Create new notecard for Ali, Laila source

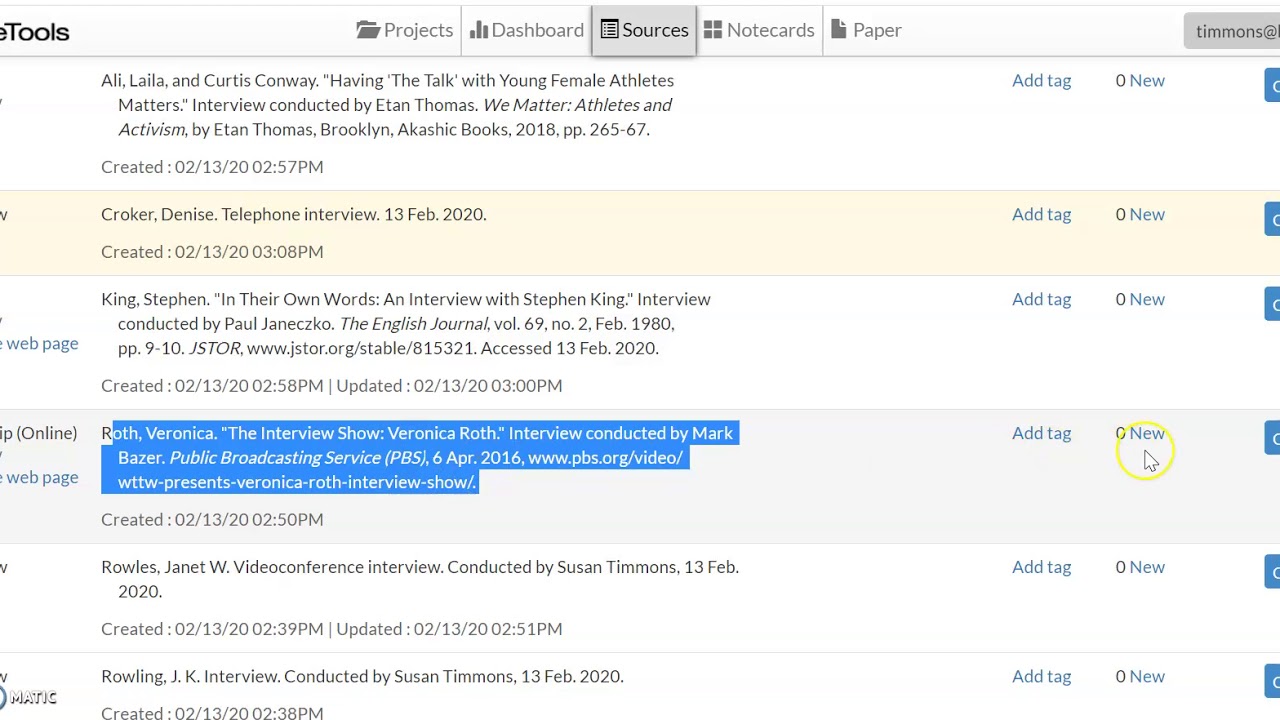coord(1147,80)
